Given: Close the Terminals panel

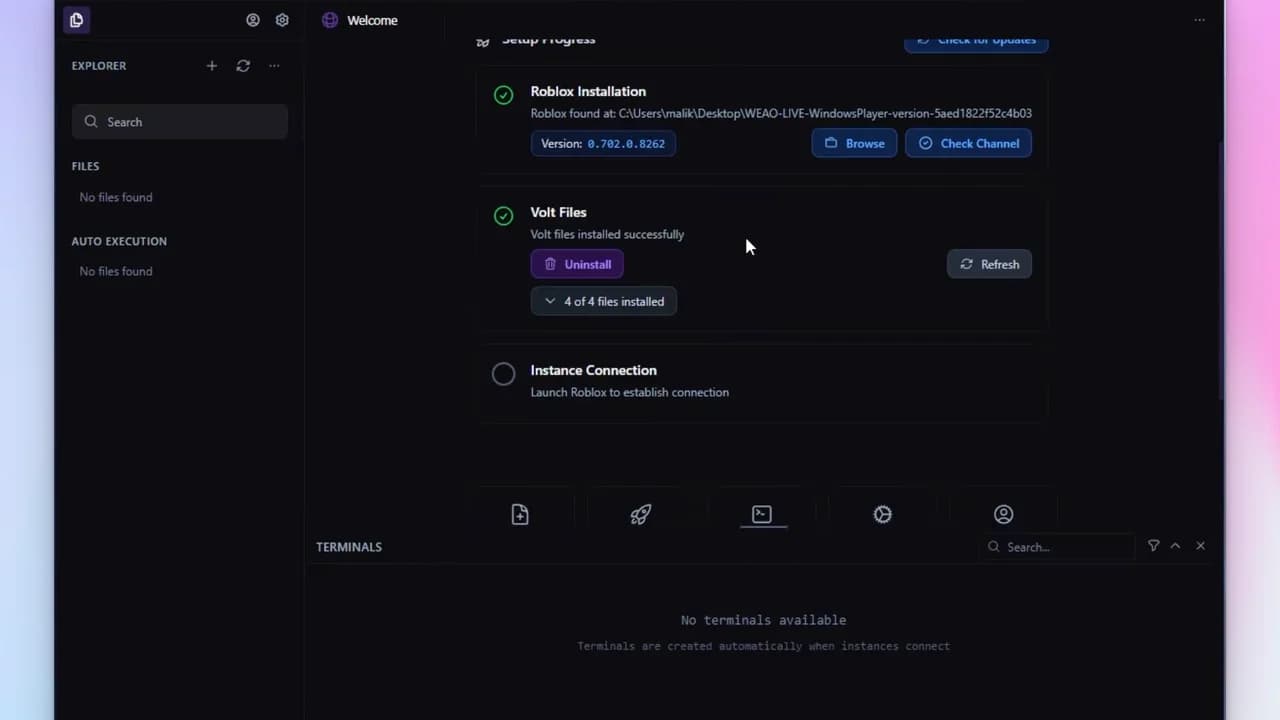Looking at the screenshot, I should 1200,546.
